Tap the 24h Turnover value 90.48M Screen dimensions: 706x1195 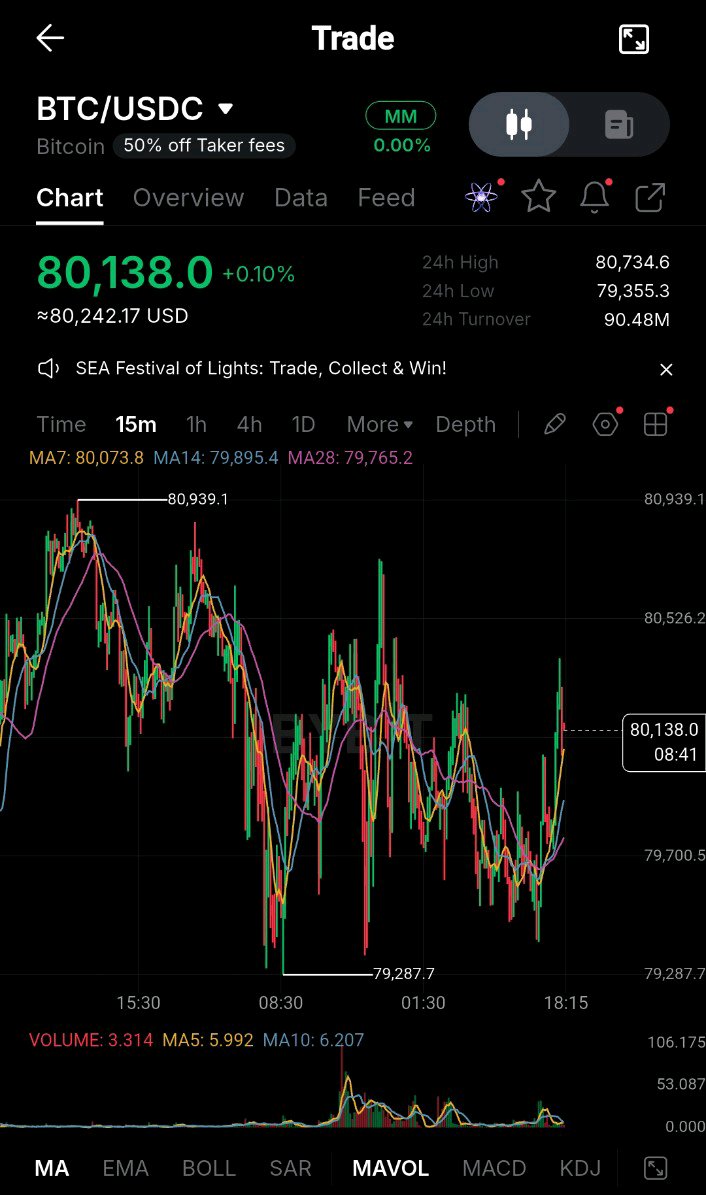tap(637, 319)
